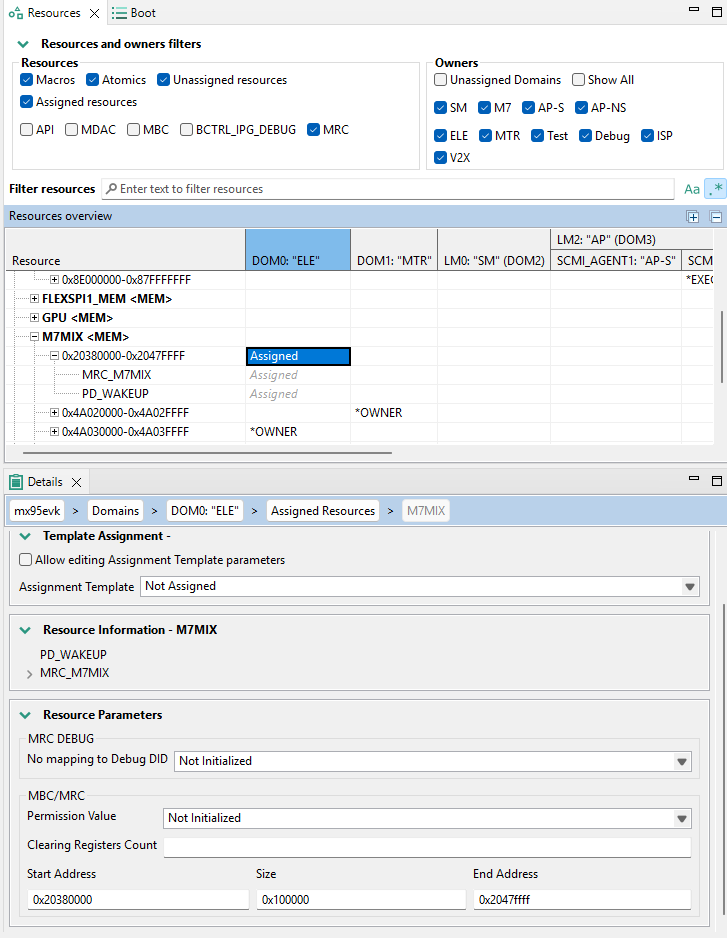Click the Collapse All icon in Resources overview
This screenshot has width=727, height=938.
[x=716, y=217]
